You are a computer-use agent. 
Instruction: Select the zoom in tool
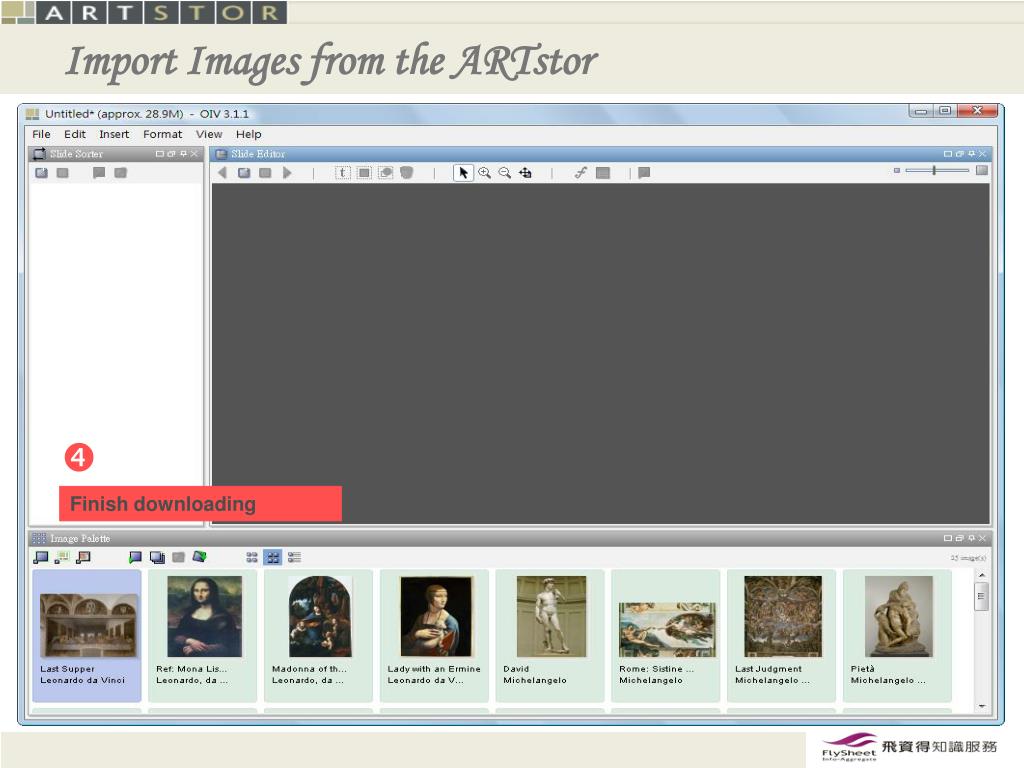point(484,172)
